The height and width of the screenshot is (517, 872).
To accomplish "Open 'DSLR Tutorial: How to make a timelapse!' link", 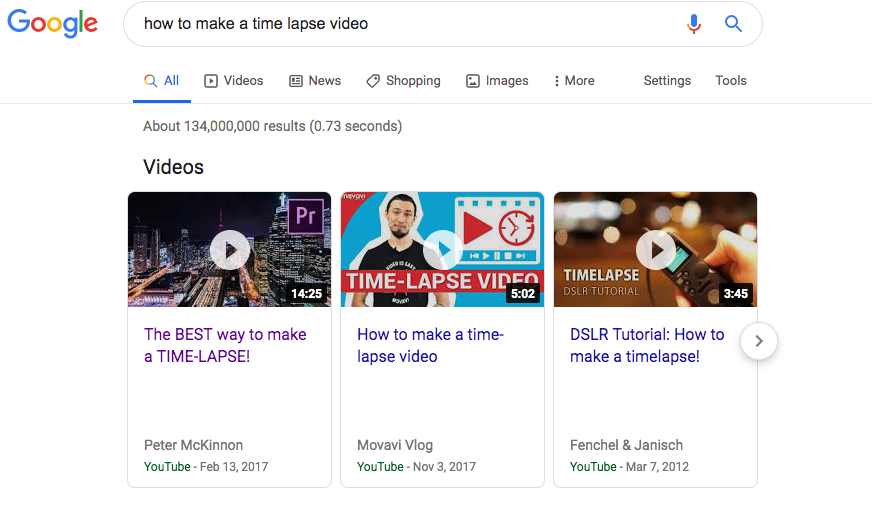I will pyautogui.click(x=647, y=345).
